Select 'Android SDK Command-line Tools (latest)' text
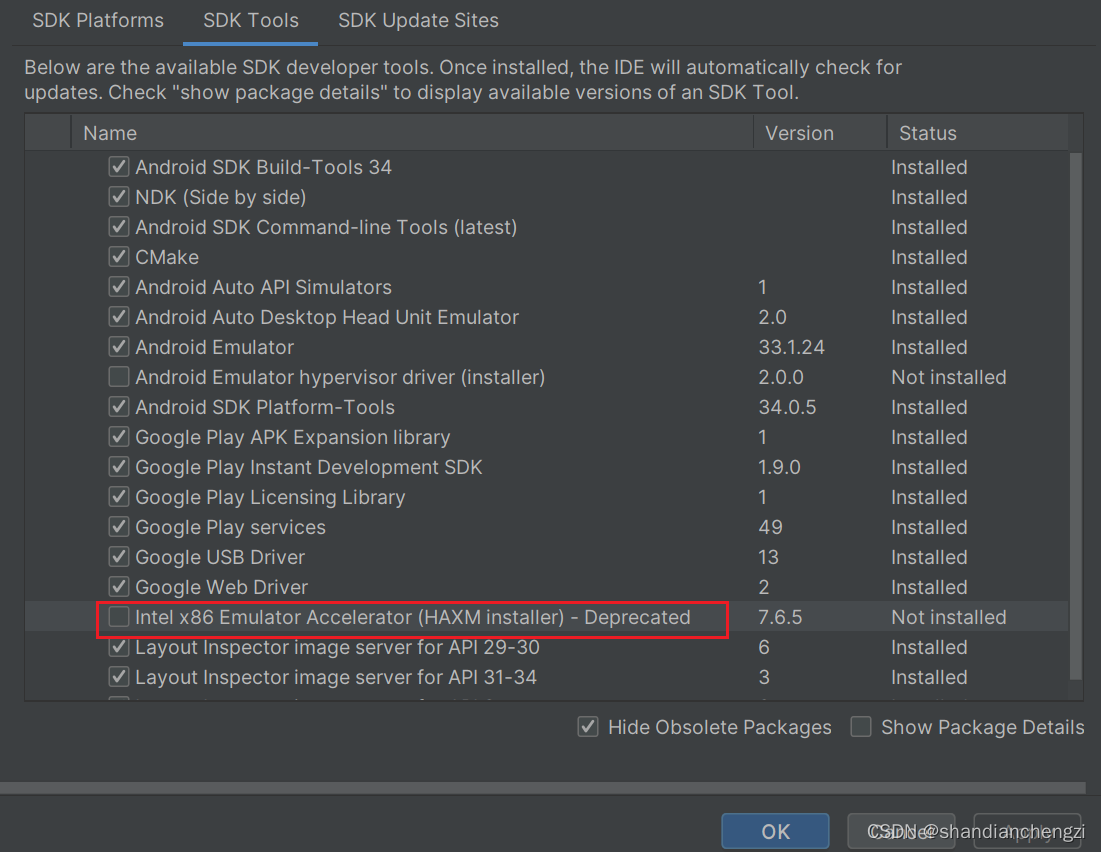Image resolution: width=1101 pixels, height=852 pixels. click(326, 227)
